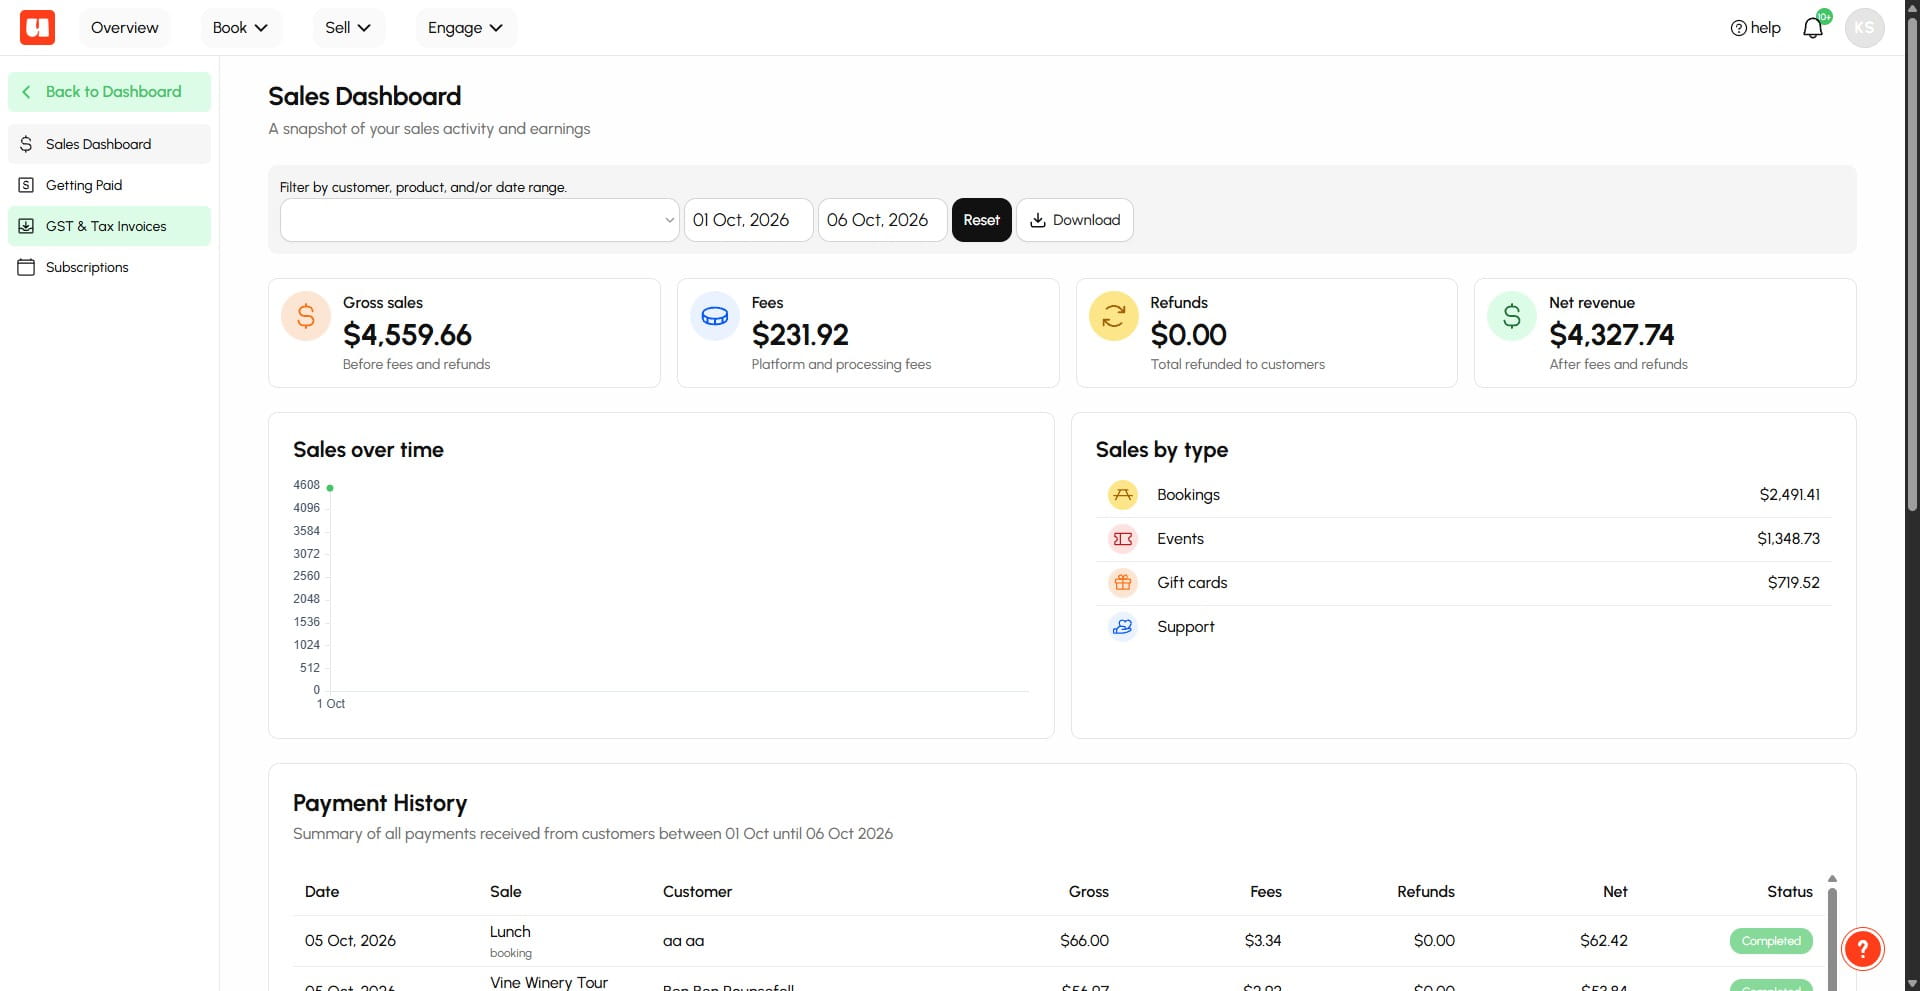Click the Bookings amount $2,491.41

point(1789,495)
